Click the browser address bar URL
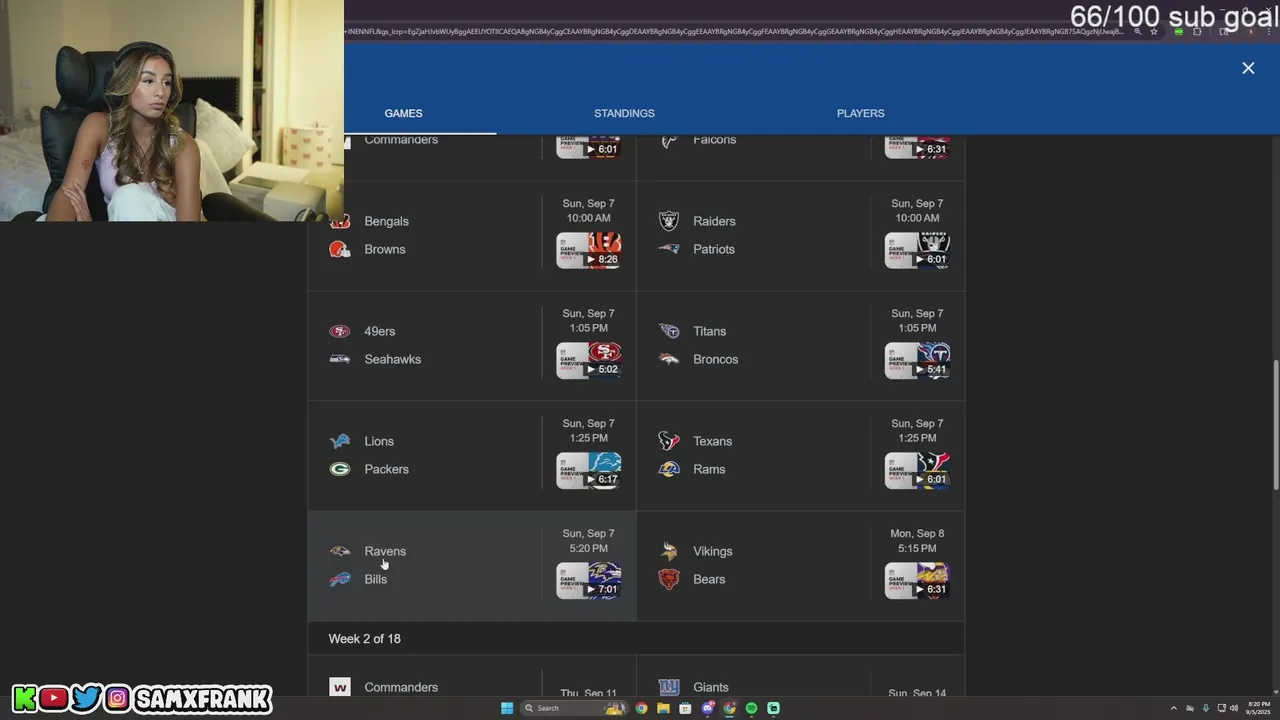This screenshot has height=720, width=1280. point(735,31)
